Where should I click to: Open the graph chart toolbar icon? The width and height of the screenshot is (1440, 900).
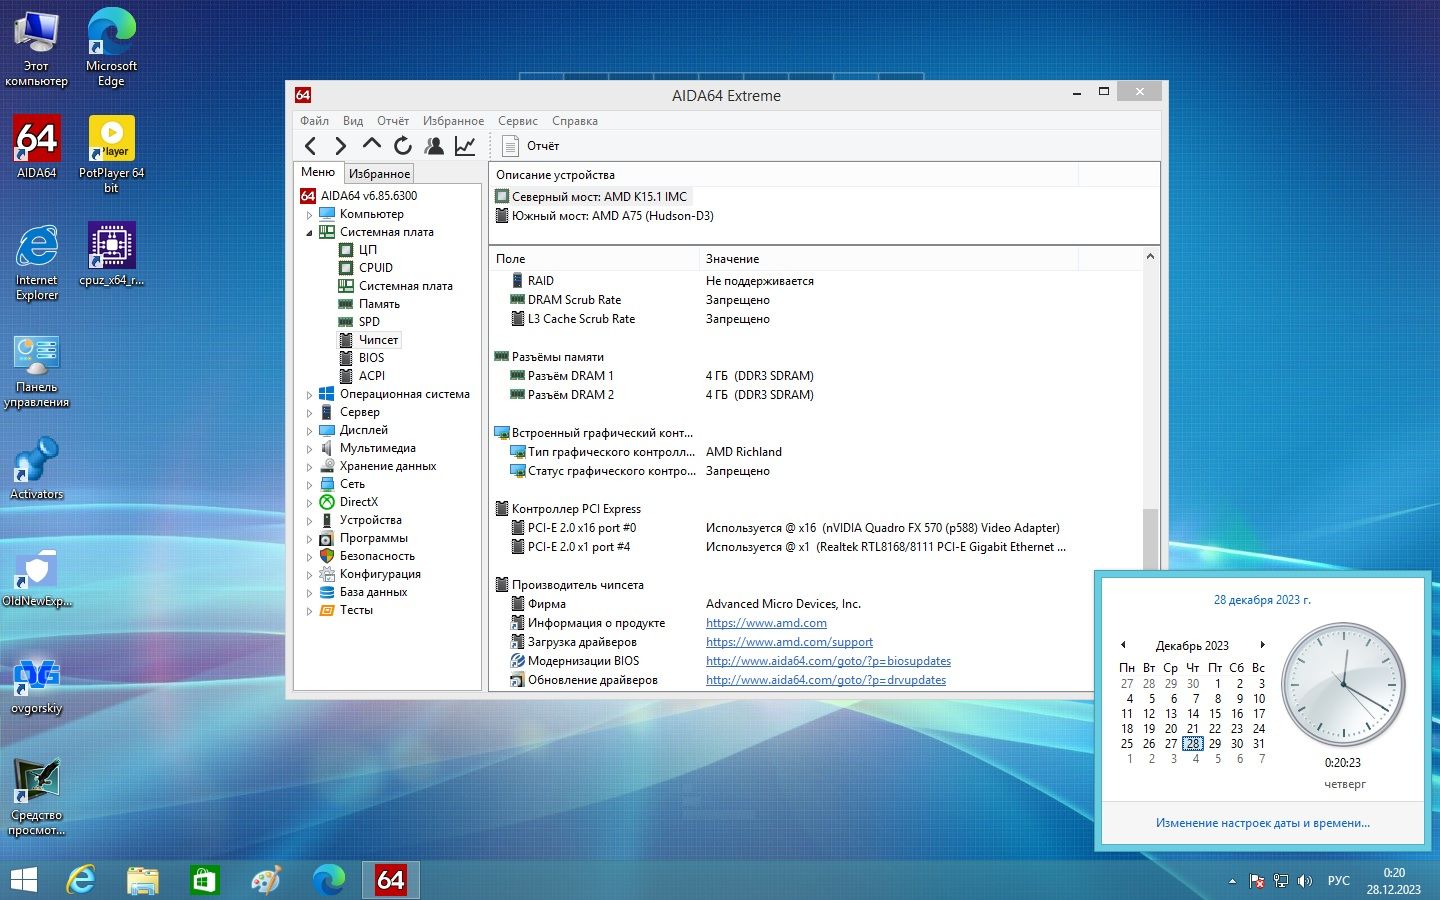[465, 146]
